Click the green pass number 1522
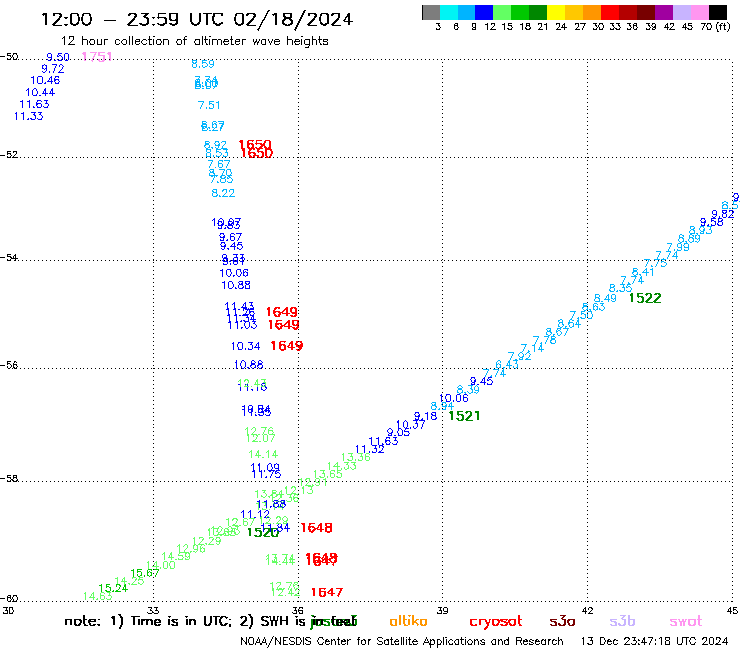The height and width of the screenshot is (650, 740). click(x=645, y=298)
